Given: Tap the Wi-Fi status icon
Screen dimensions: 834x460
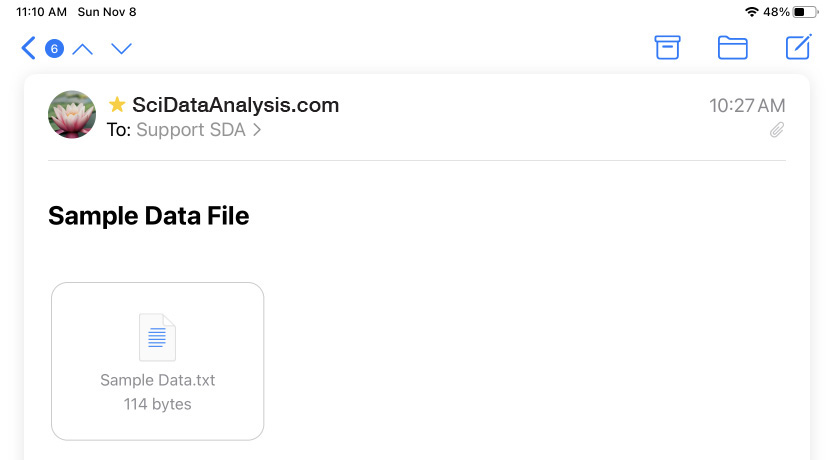Looking at the screenshot, I should click(x=752, y=12).
